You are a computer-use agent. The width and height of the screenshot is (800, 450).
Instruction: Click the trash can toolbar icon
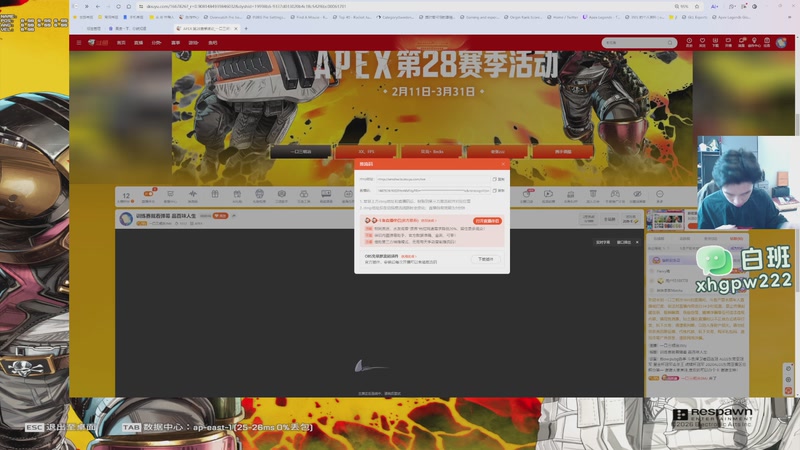click(x=592, y=195)
